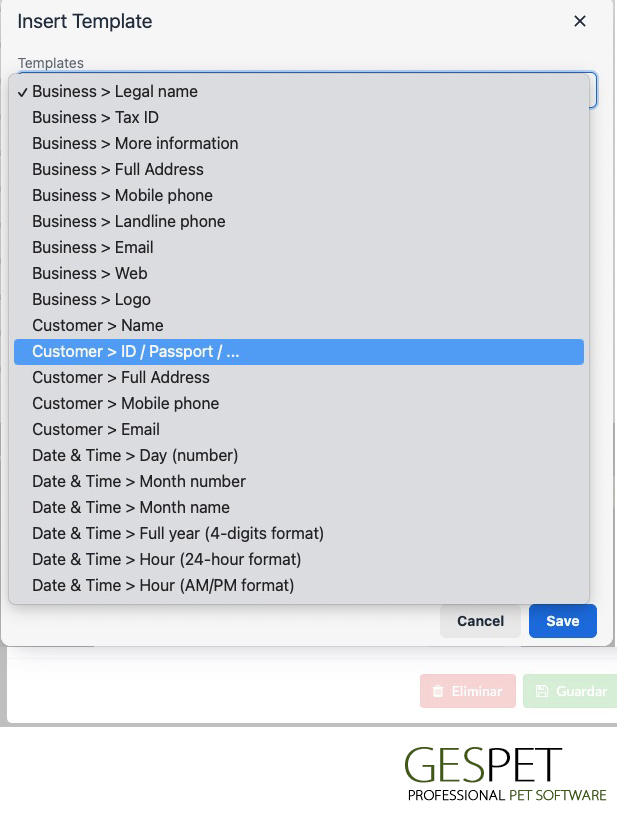The image size is (617, 820).
Task: Pick Customer > Full Address entry
Action: coord(299,378)
